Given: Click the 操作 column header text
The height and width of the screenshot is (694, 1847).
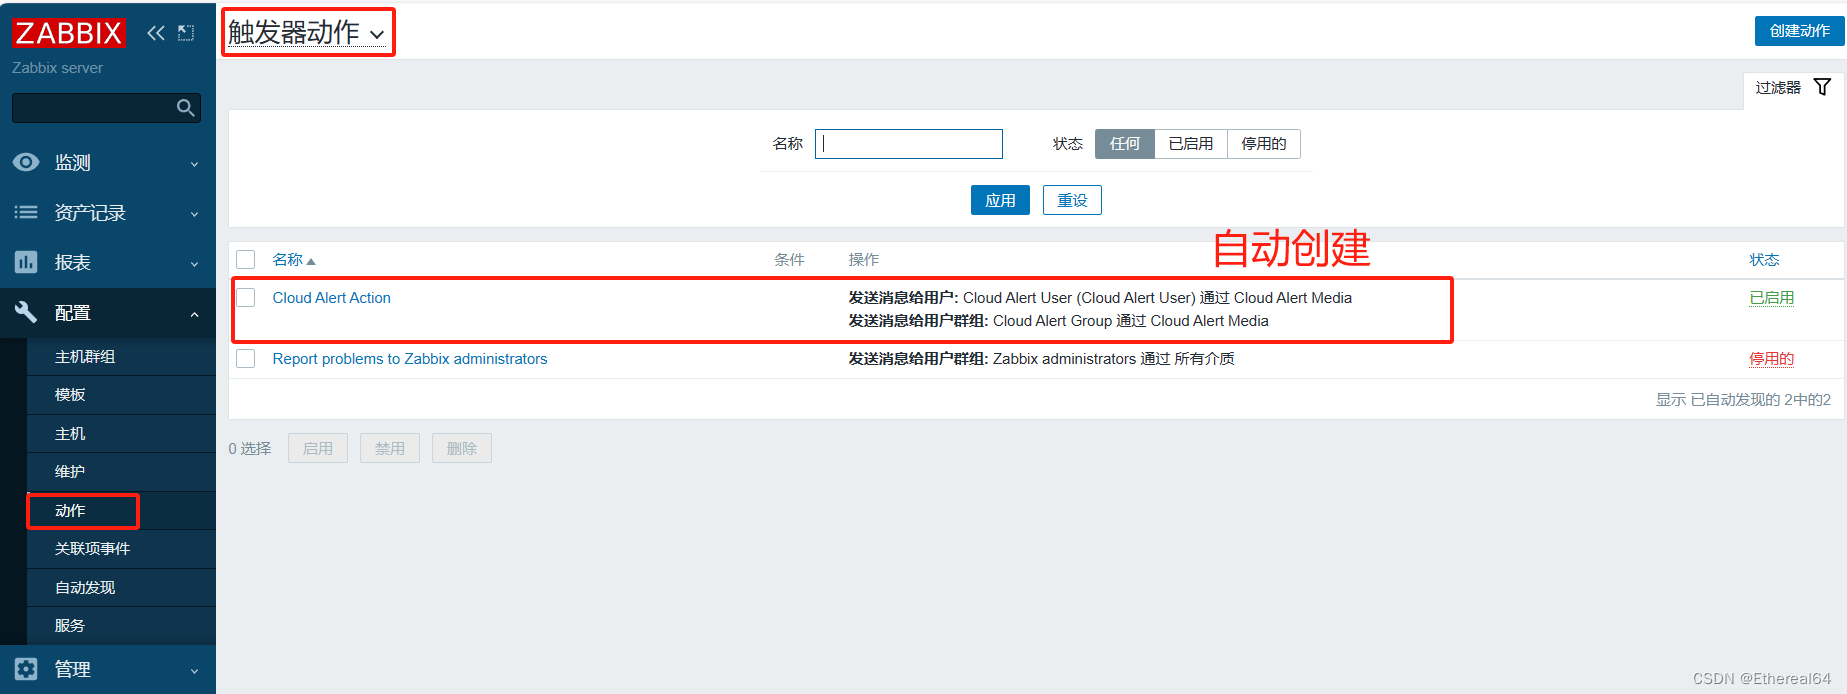Looking at the screenshot, I should [x=864, y=260].
